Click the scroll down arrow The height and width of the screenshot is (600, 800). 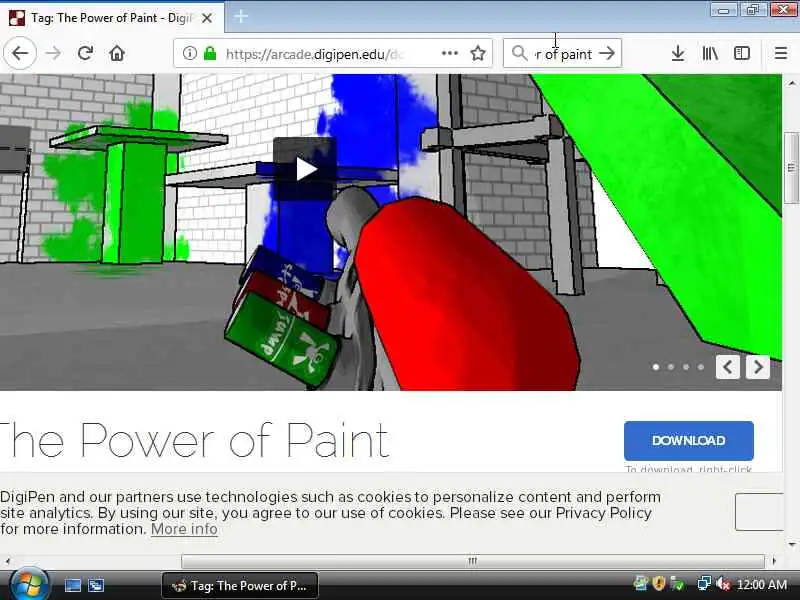pyautogui.click(x=791, y=544)
